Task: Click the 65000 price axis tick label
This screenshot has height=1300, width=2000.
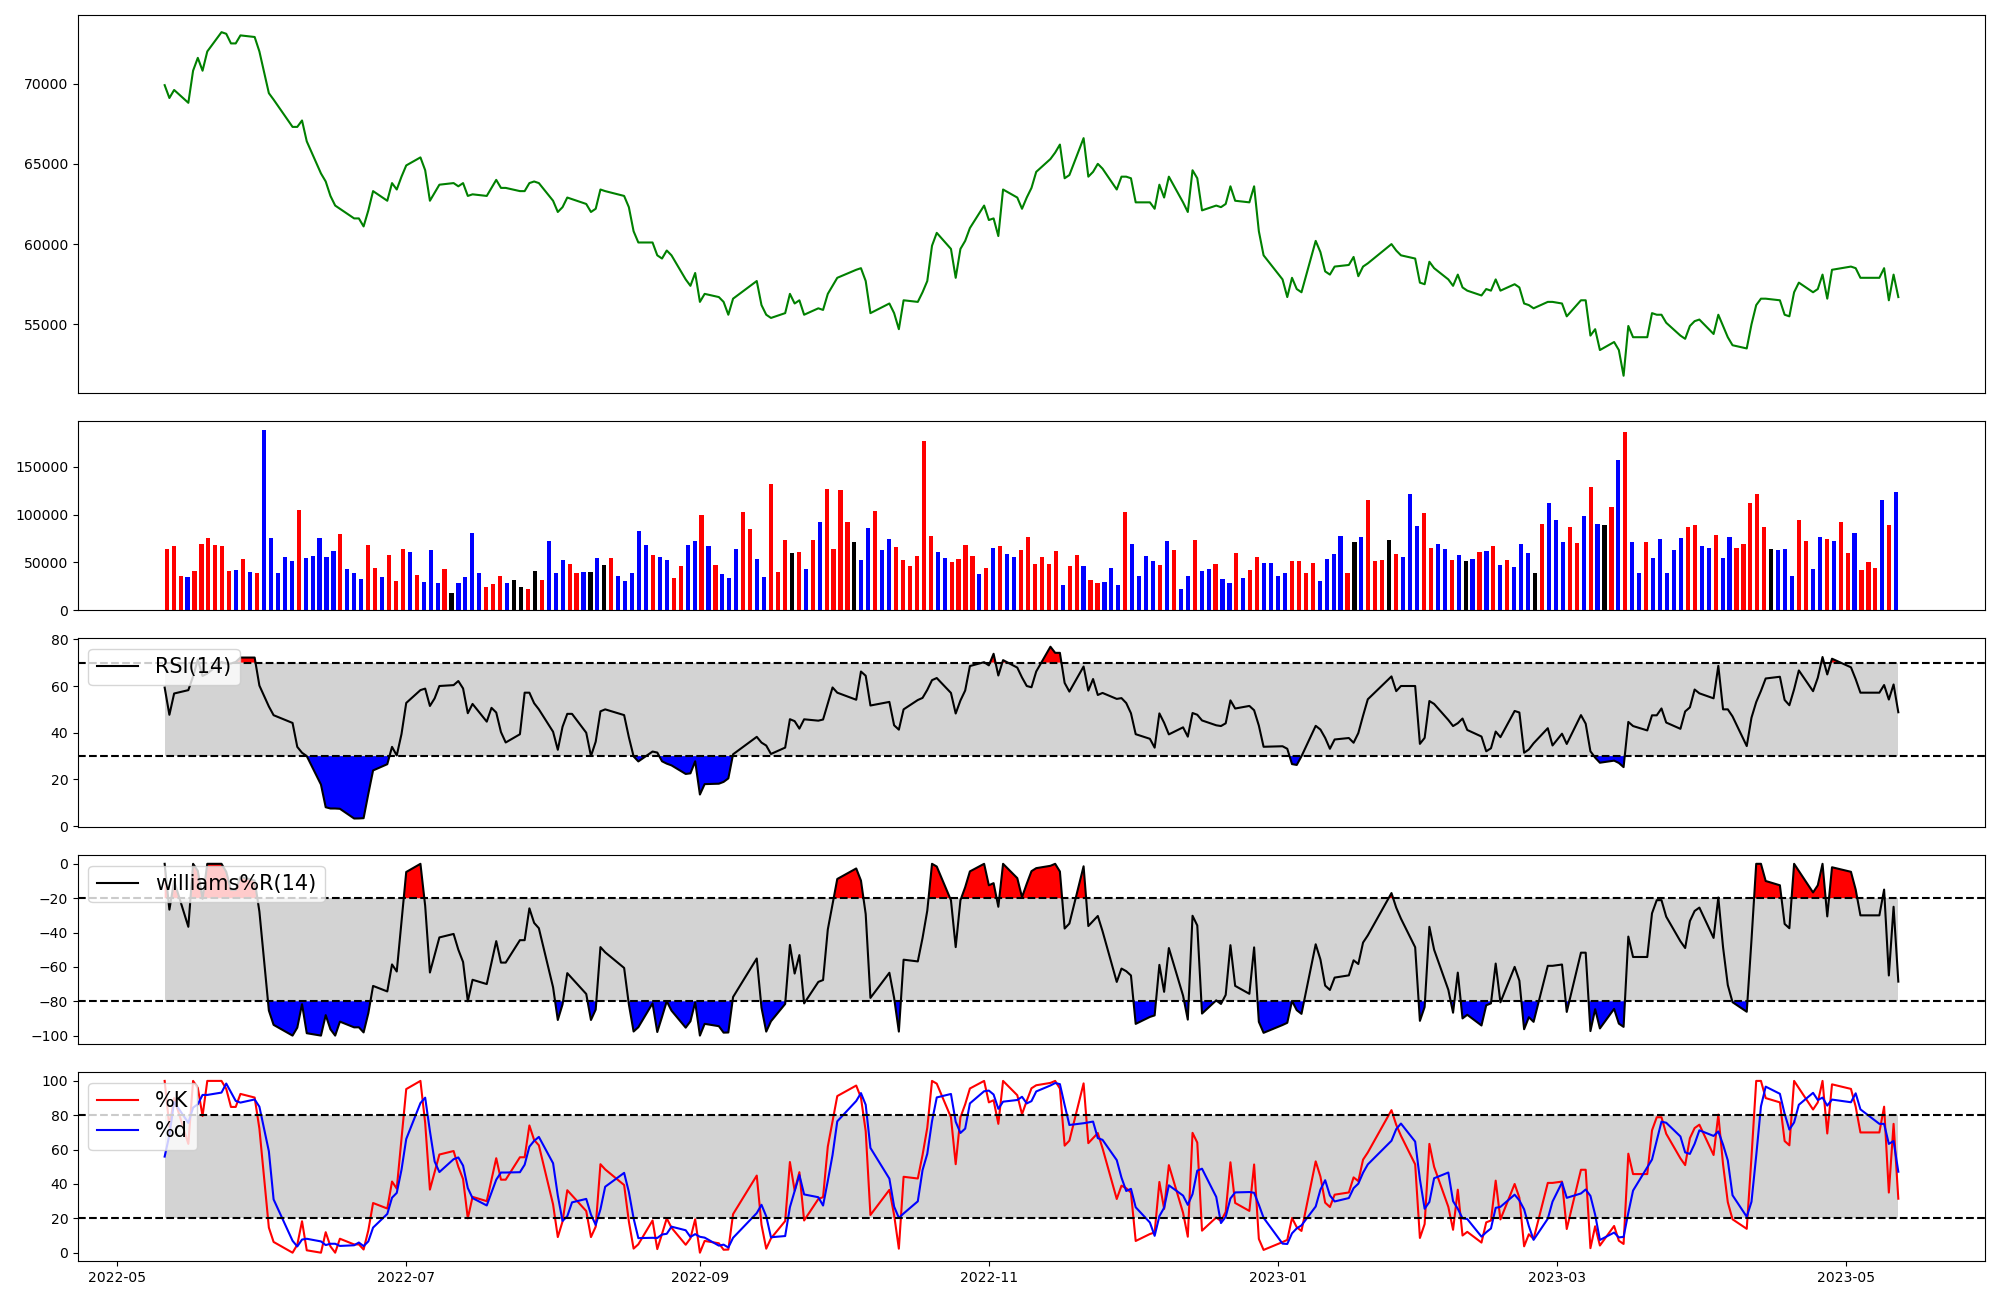Action: [x=45, y=164]
